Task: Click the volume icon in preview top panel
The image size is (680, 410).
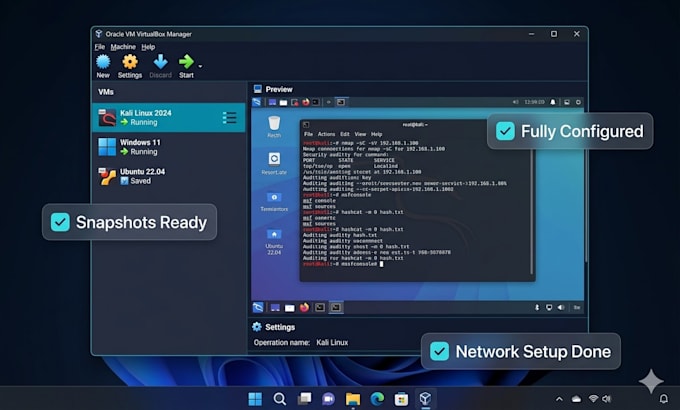Action: pyautogui.click(x=516, y=102)
